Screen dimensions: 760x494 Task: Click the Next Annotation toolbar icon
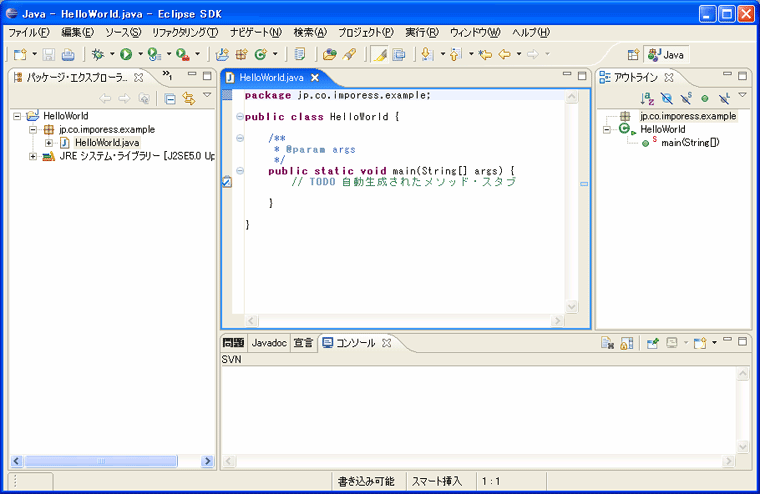click(x=427, y=54)
